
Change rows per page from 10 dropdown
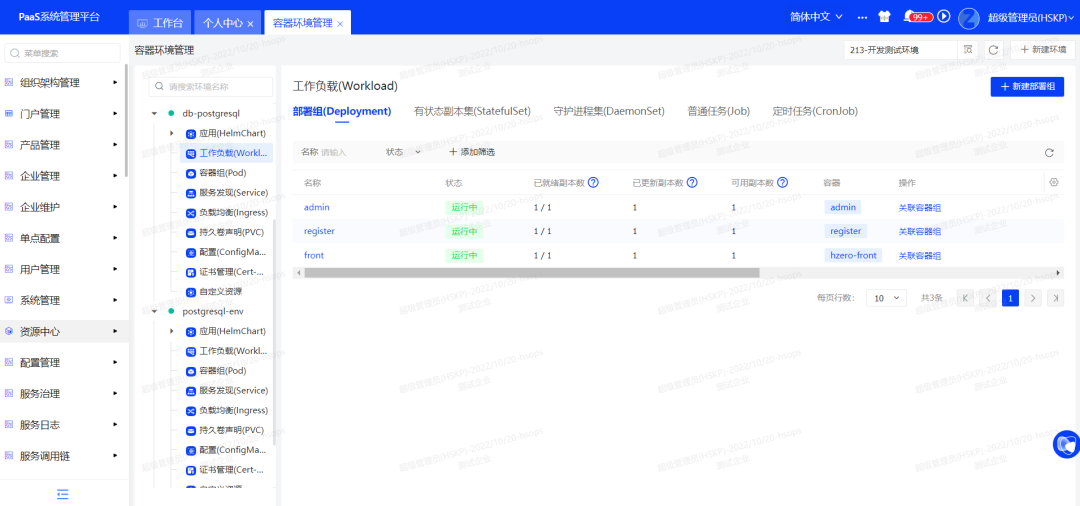point(886,298)
